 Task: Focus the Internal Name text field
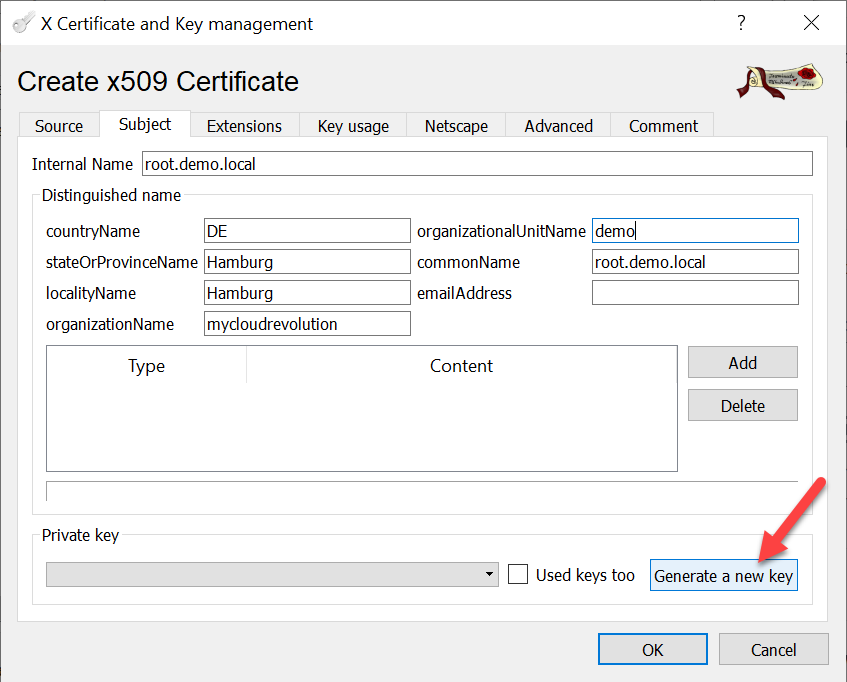[476, 164]
